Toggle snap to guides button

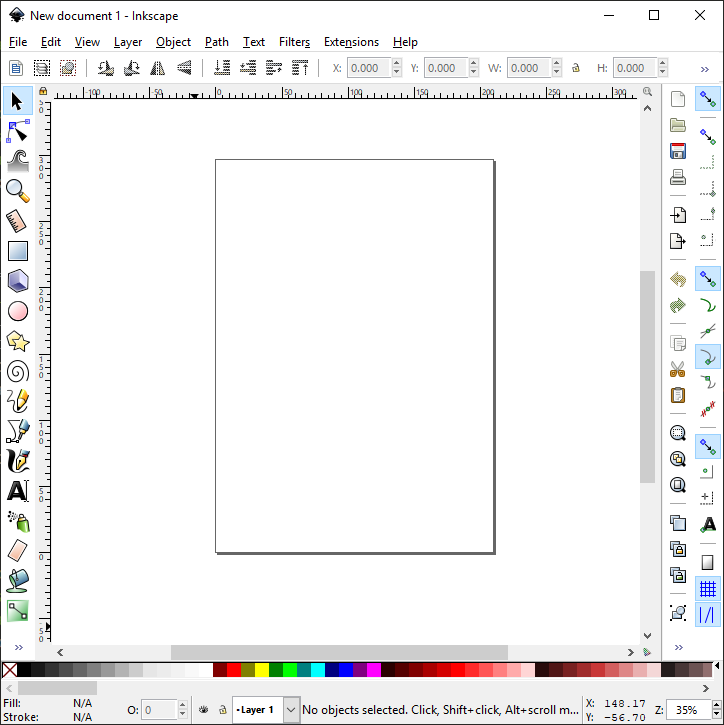708,614
